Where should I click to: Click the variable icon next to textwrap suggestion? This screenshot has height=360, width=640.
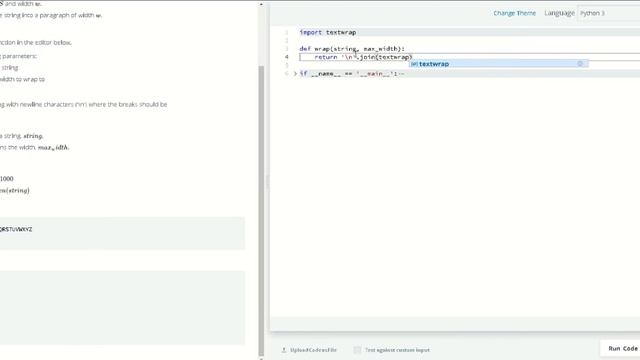point(414,64)
